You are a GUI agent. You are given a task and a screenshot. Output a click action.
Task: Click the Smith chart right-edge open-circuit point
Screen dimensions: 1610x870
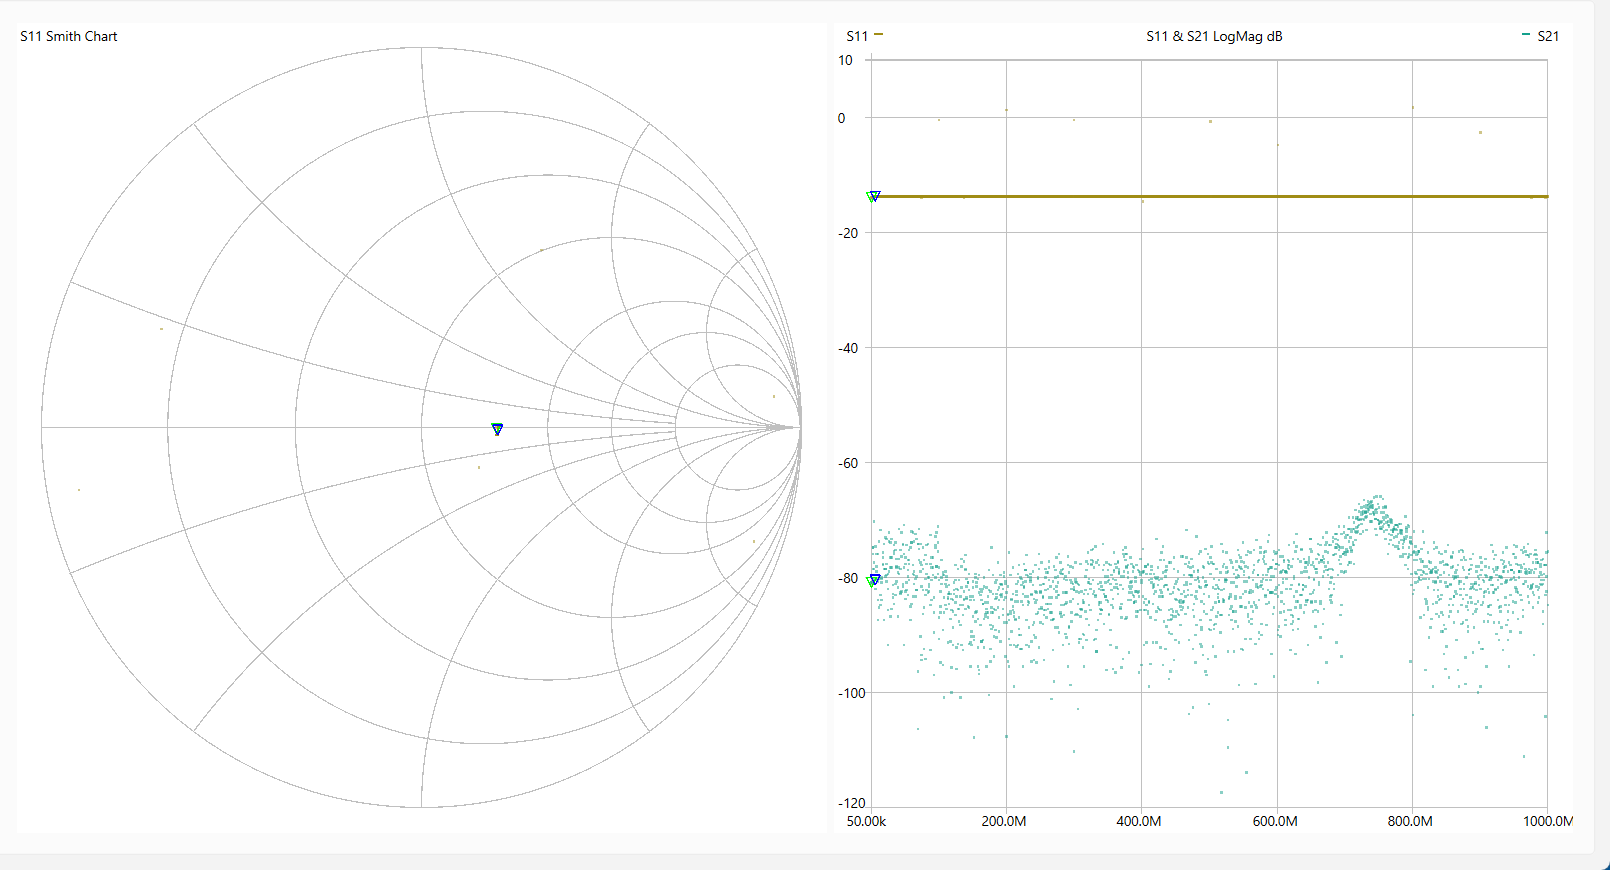point(800,428)
